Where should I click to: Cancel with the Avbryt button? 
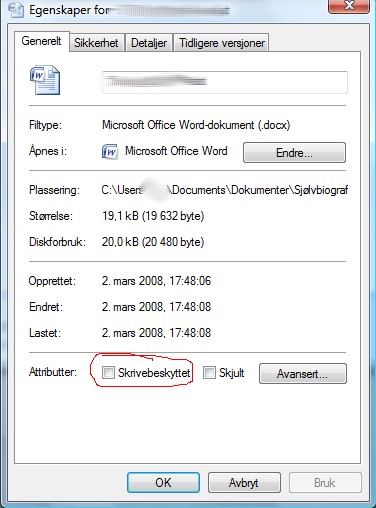244,482
